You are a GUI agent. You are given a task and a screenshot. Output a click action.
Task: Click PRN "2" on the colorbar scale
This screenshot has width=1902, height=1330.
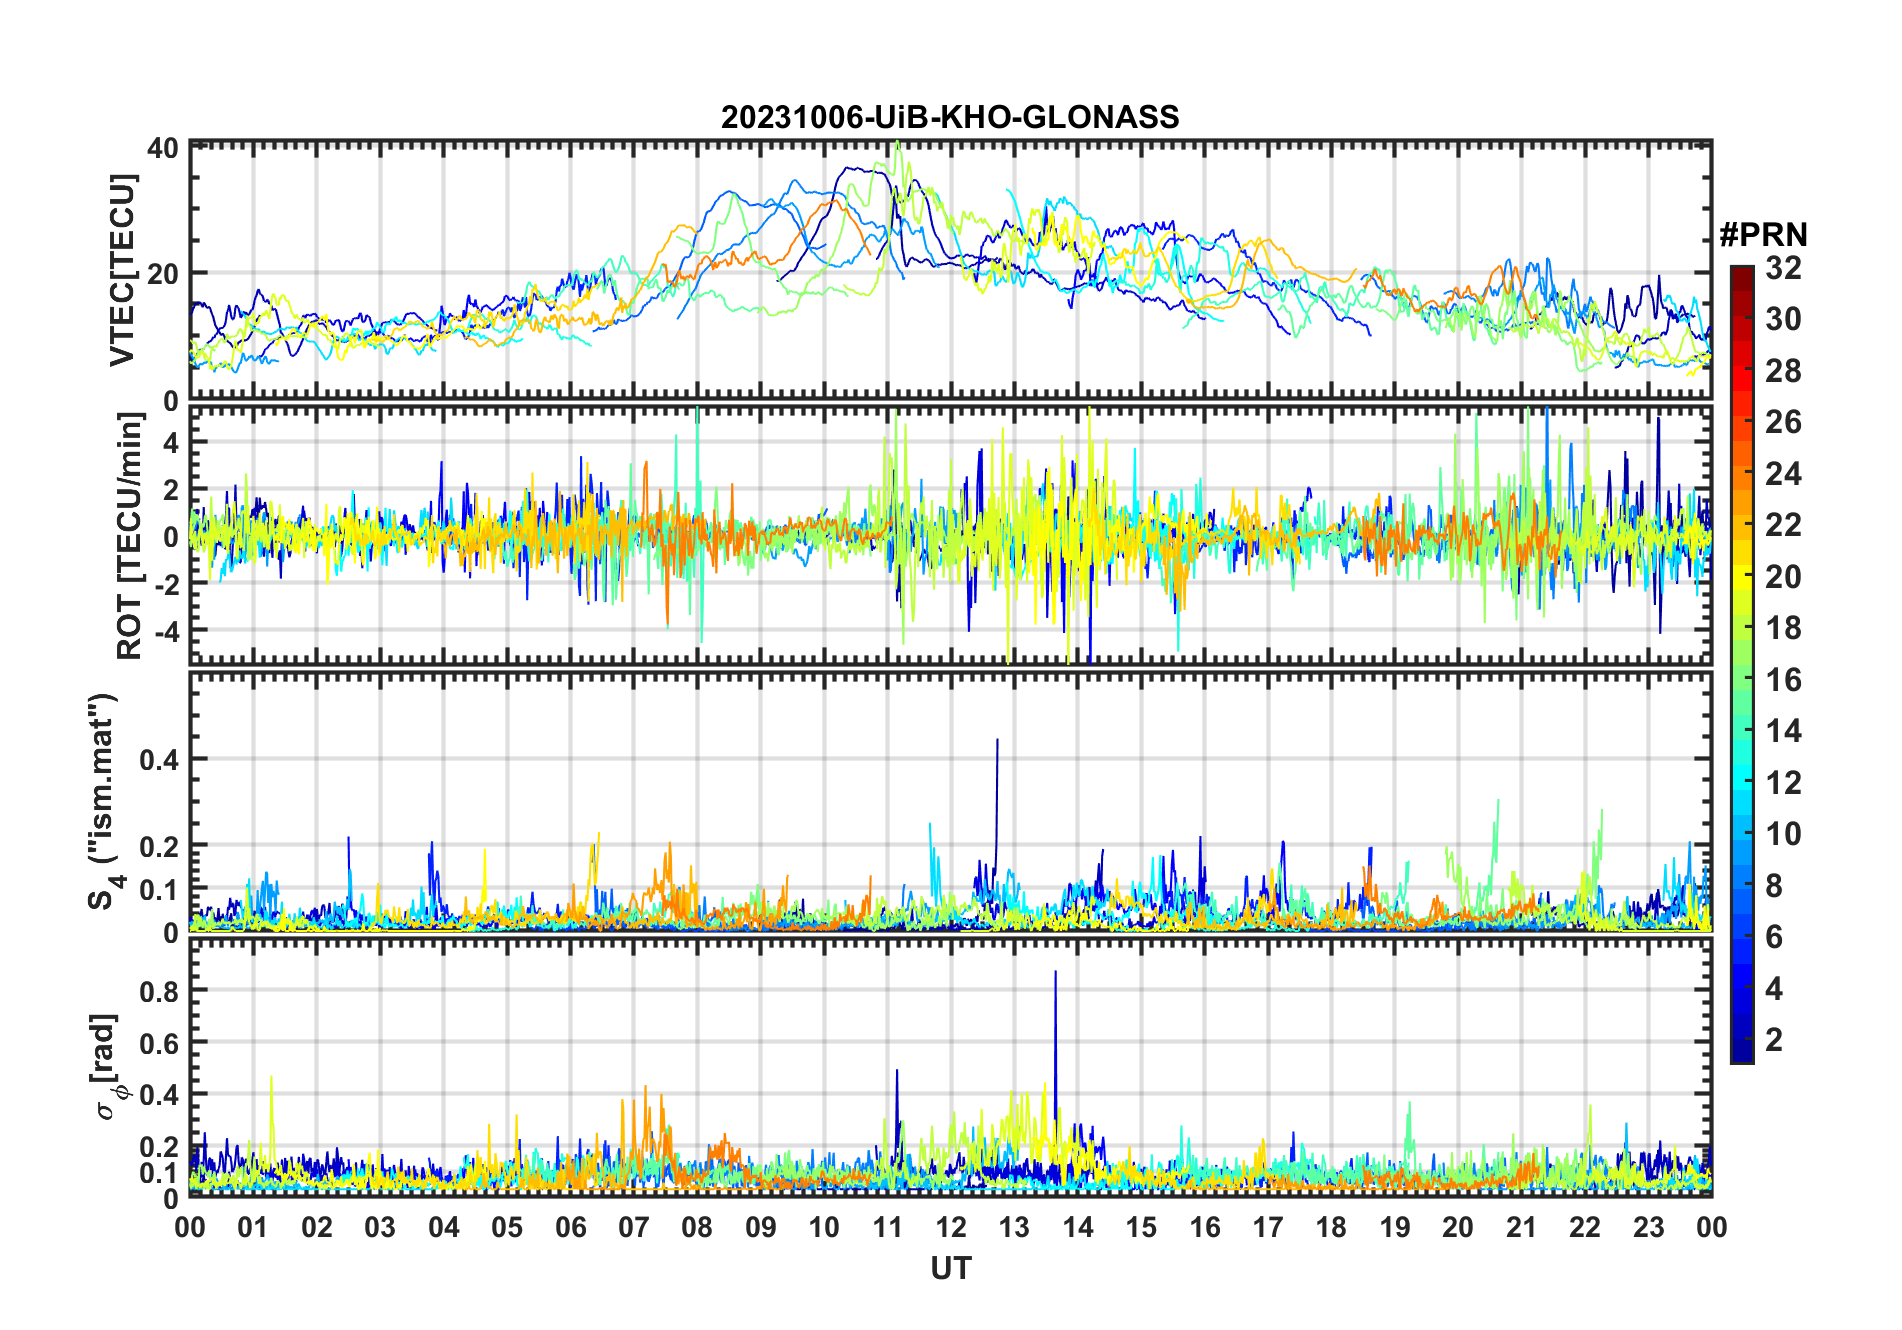(x=1775, y=1040)
